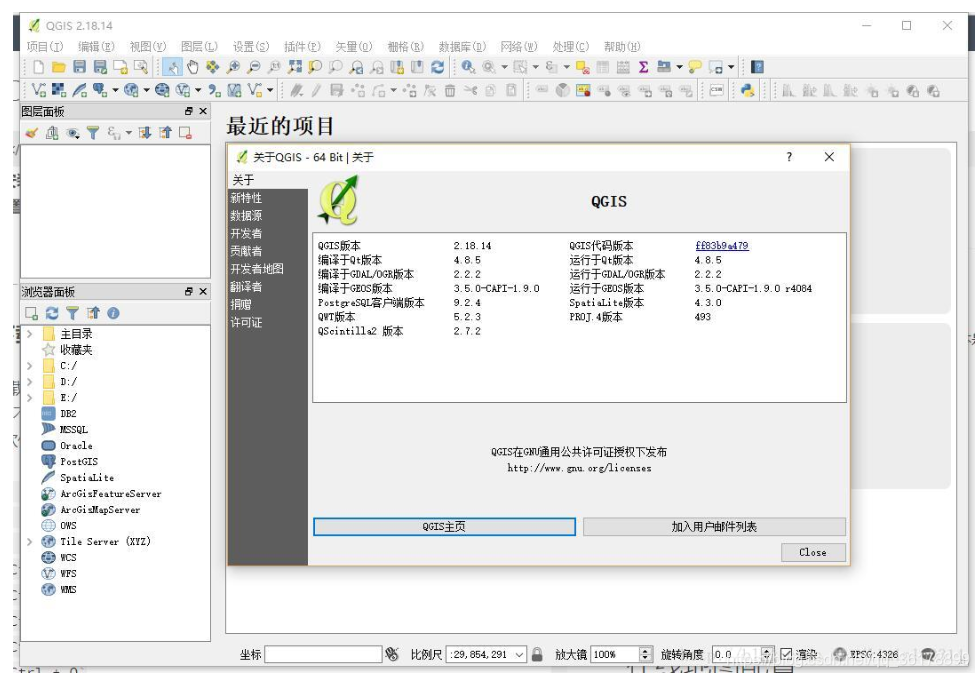Open the scale combo box dropdown
The height and width of the screenshot is (678, 980).
(x=519, y=654)
